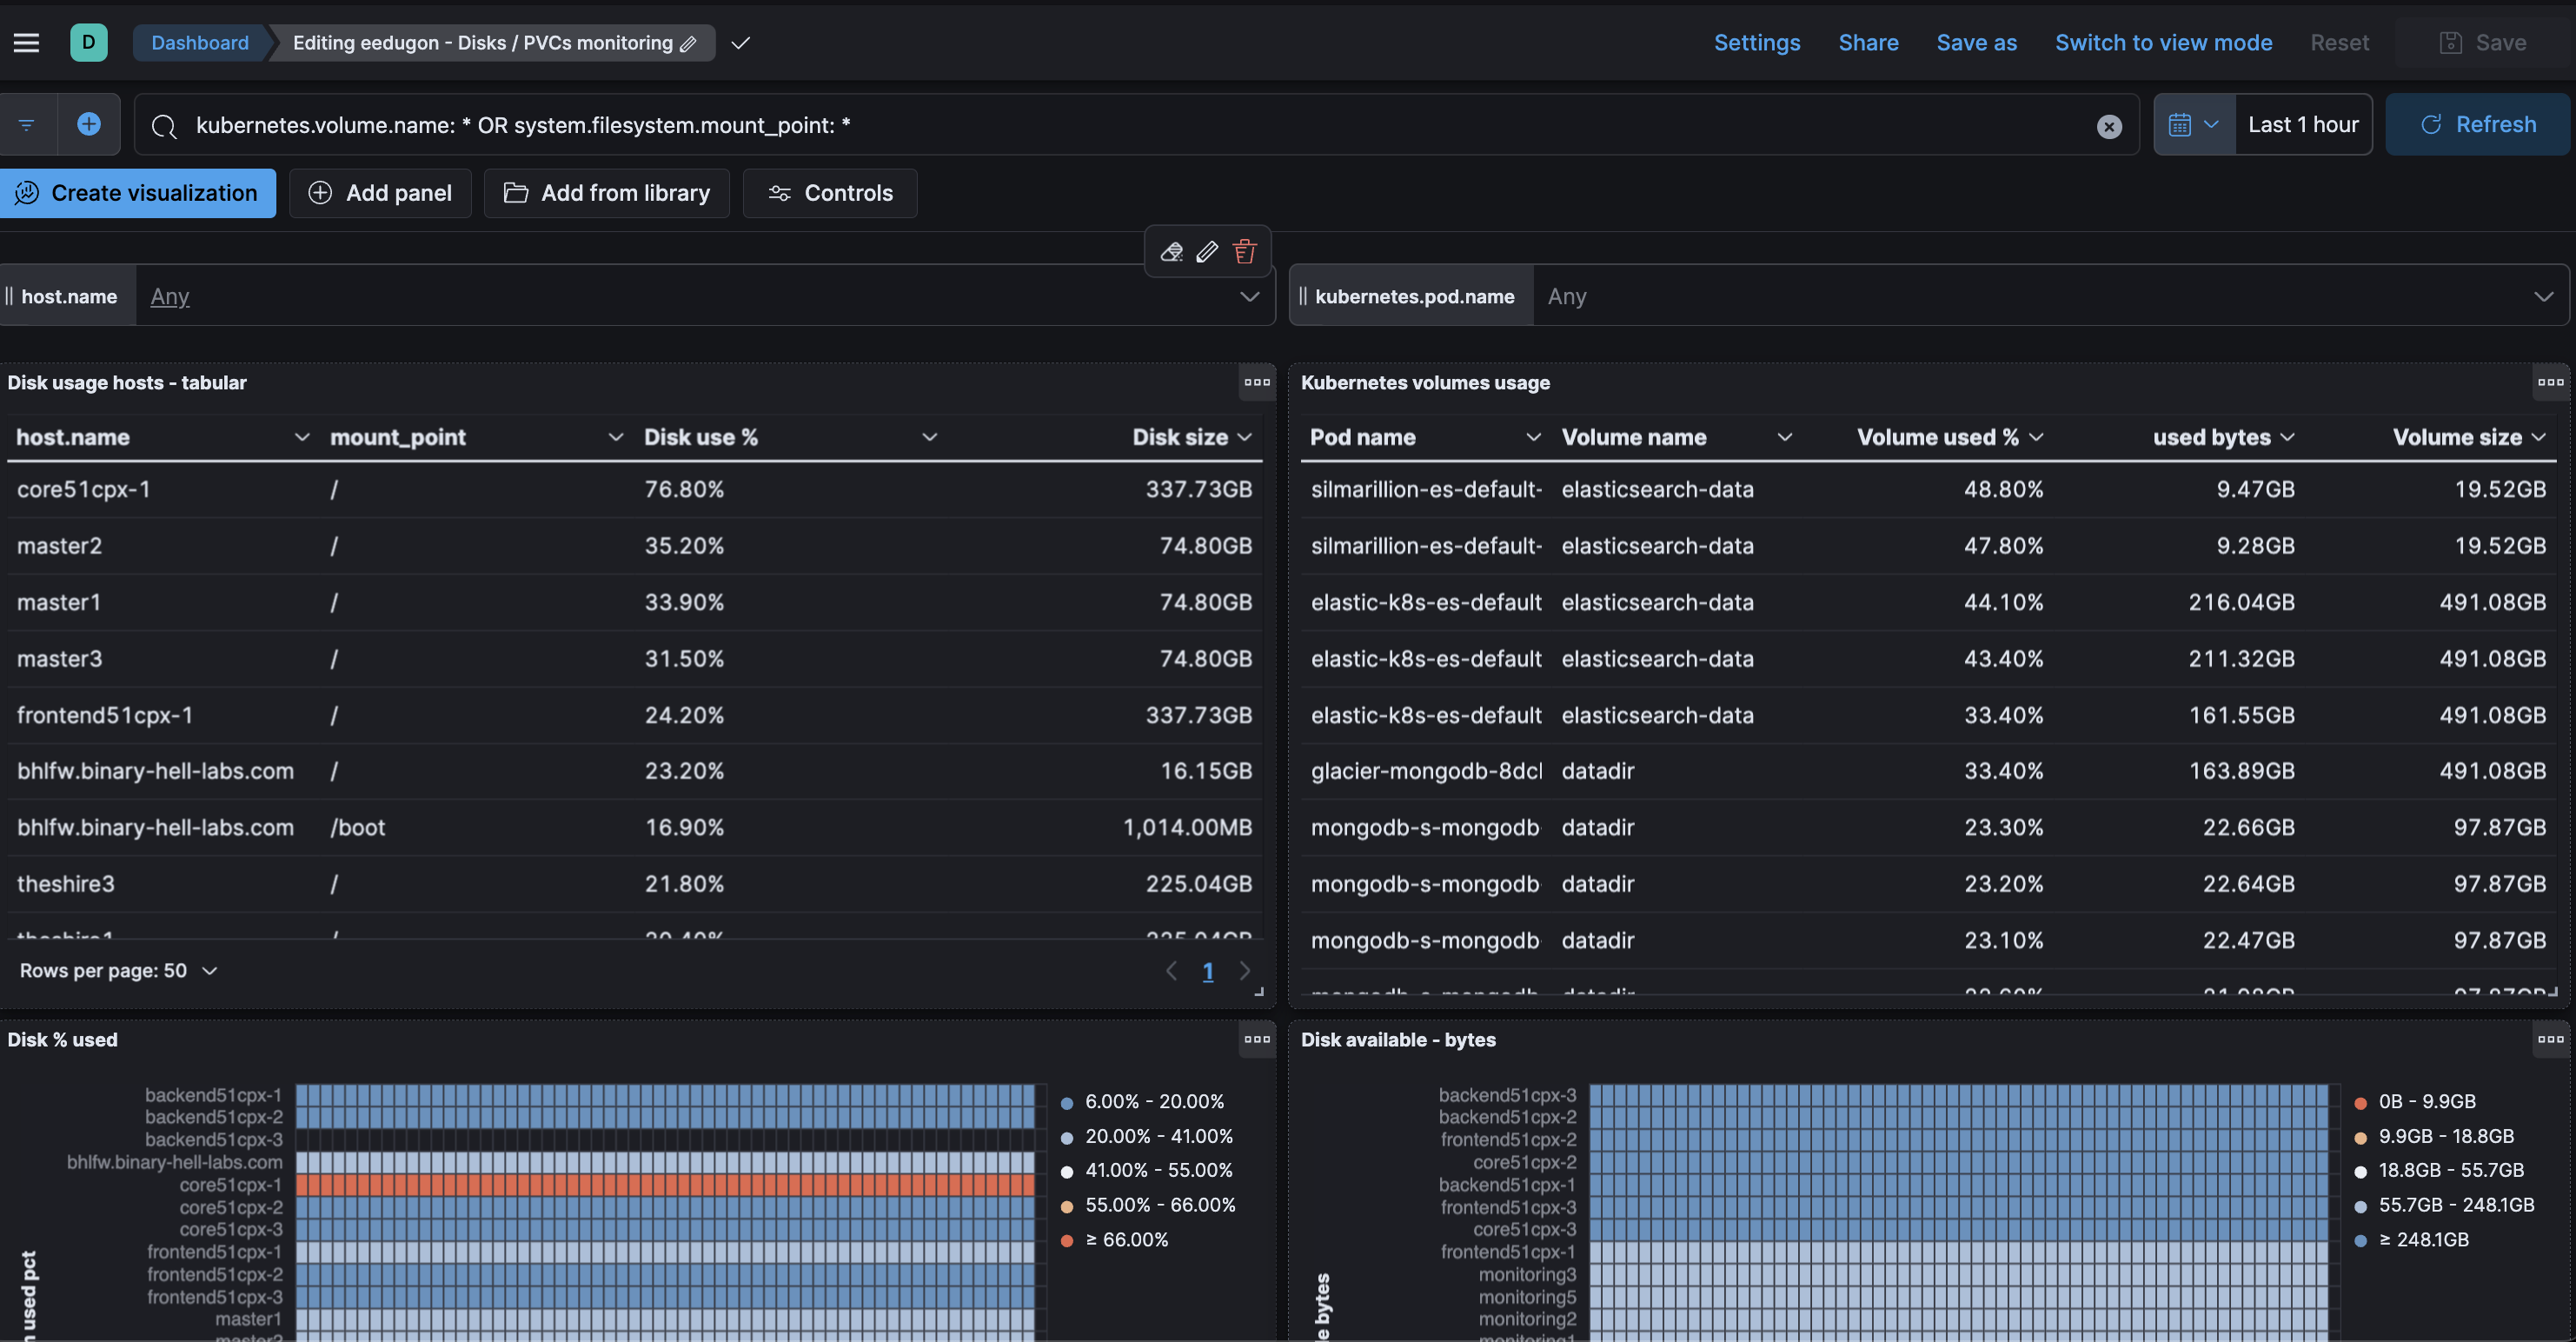2576x1342 pixels.
Task: Grab the kubernetes.pod.name control drag handle
Action: tap(1303, 296)
